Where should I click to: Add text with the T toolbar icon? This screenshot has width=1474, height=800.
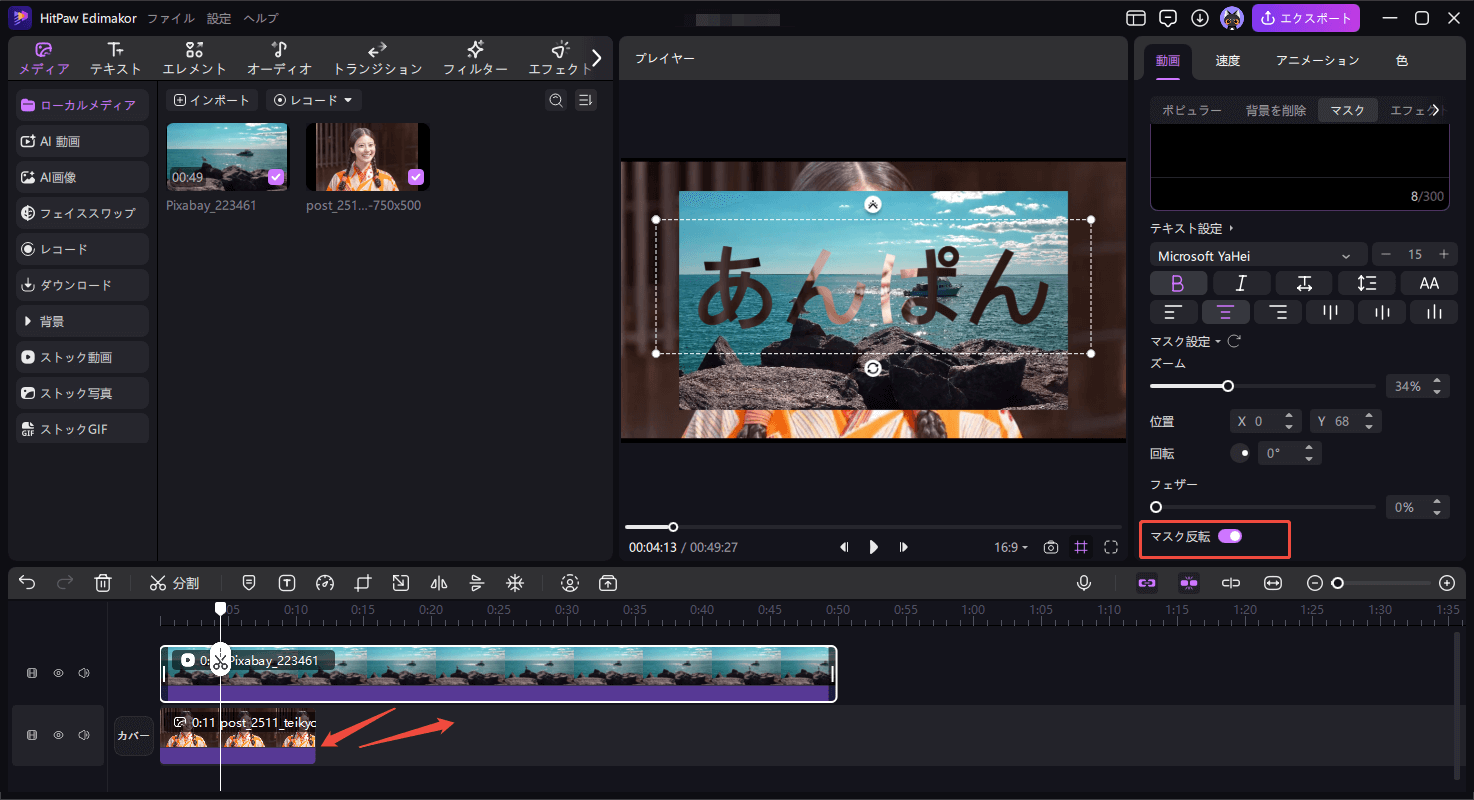pyautogui.click(x=287, y=583)
